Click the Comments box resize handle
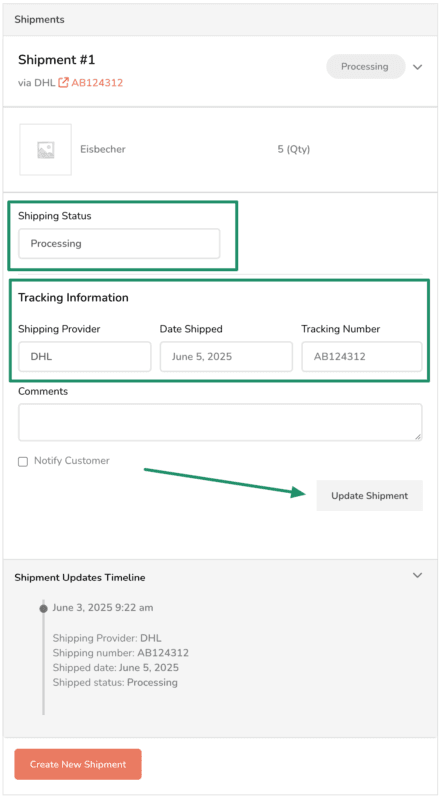The height and width of the screenshot is (800, 444). (x=418, y=437)
